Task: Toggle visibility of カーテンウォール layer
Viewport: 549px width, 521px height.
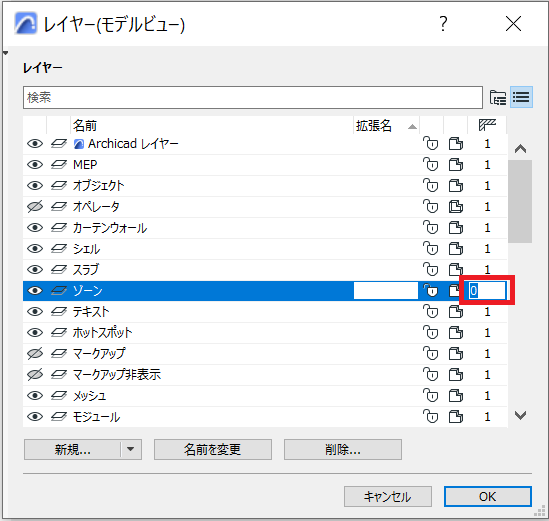Action: [x=35, y=227]
